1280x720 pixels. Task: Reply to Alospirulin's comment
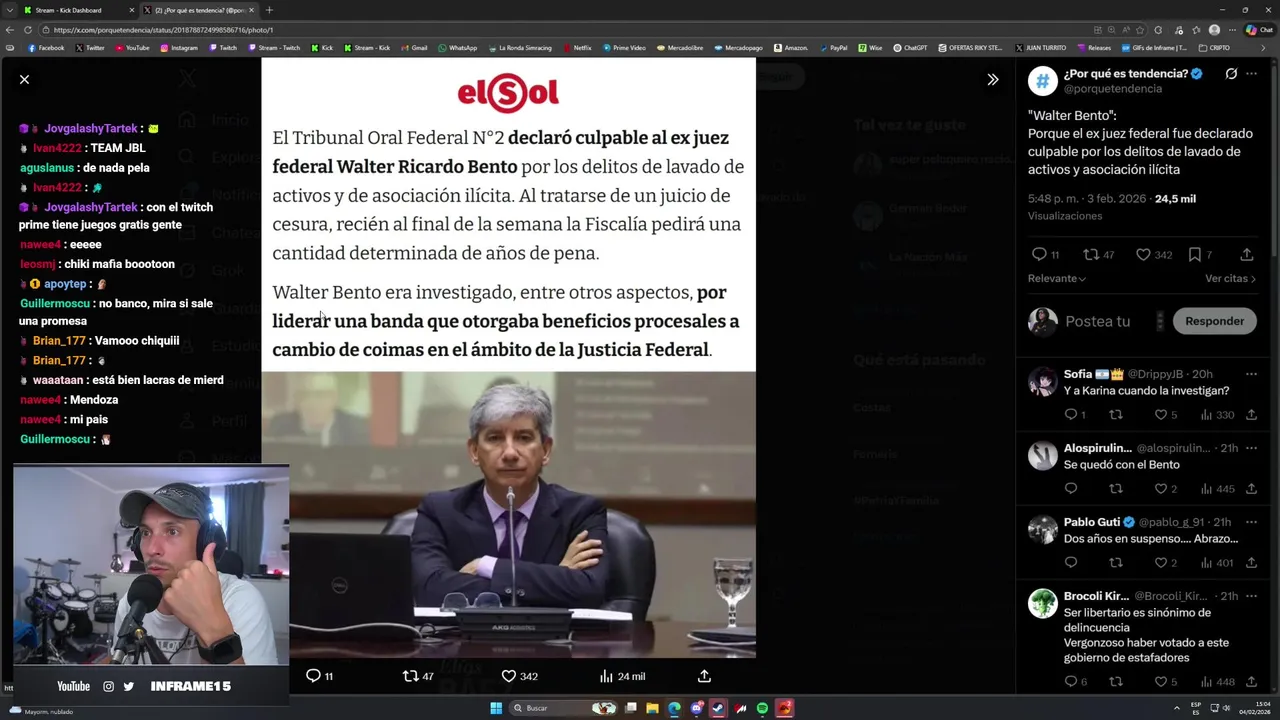coord(1071,489)
